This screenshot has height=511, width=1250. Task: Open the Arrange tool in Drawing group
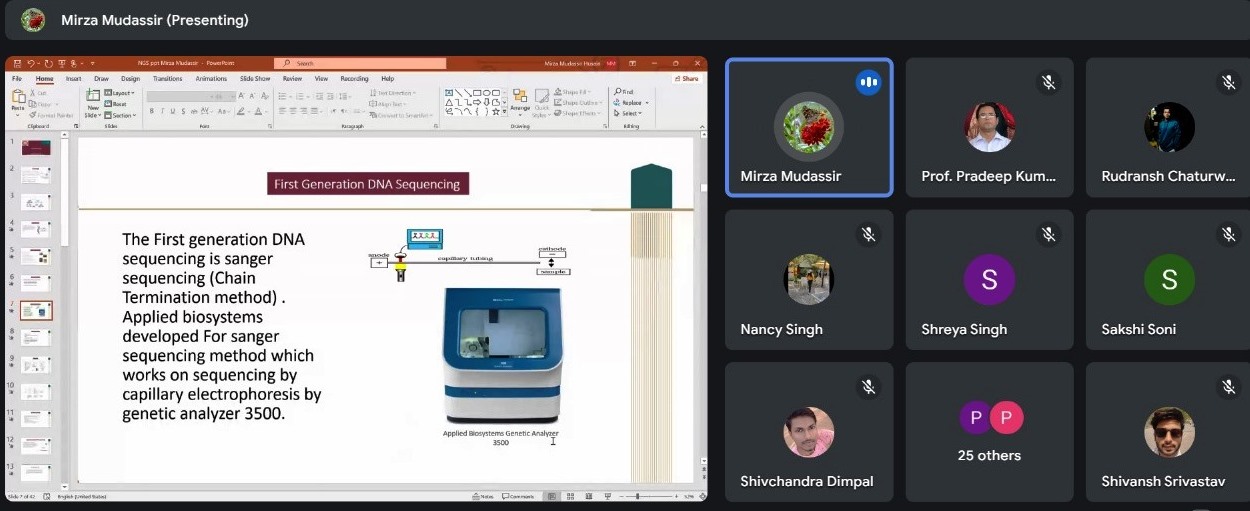(x=519, y=100)
